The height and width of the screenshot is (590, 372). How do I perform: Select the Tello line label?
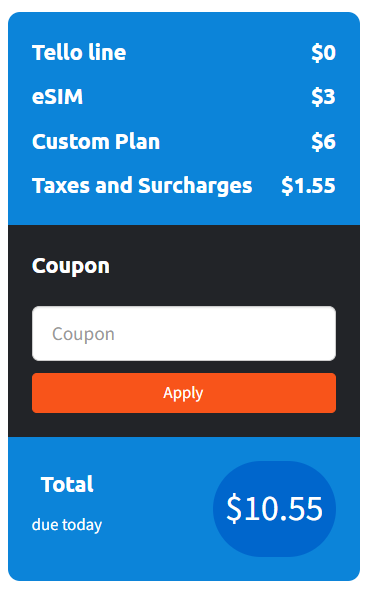[x=79, y=52]
